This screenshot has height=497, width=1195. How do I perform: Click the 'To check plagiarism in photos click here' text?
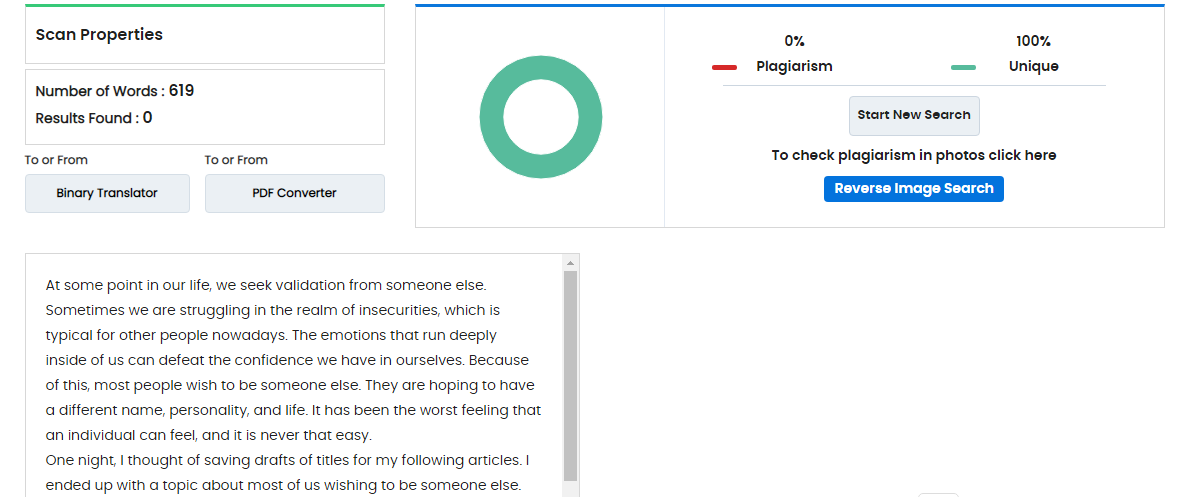click(914, 156)
